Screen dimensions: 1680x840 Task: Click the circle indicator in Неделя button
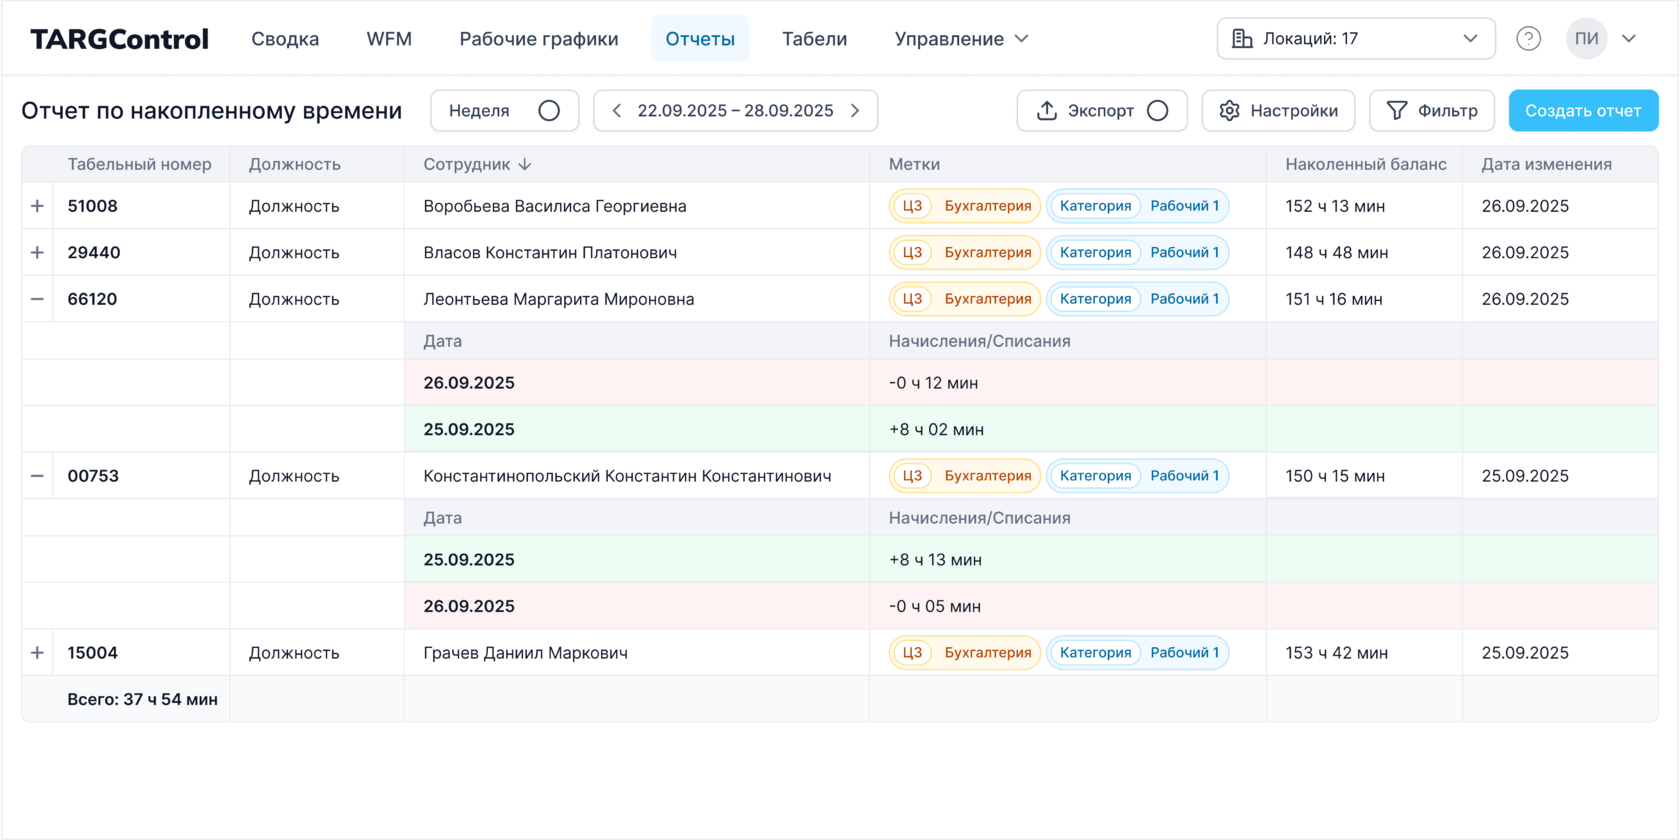click(x=549, y=111)
